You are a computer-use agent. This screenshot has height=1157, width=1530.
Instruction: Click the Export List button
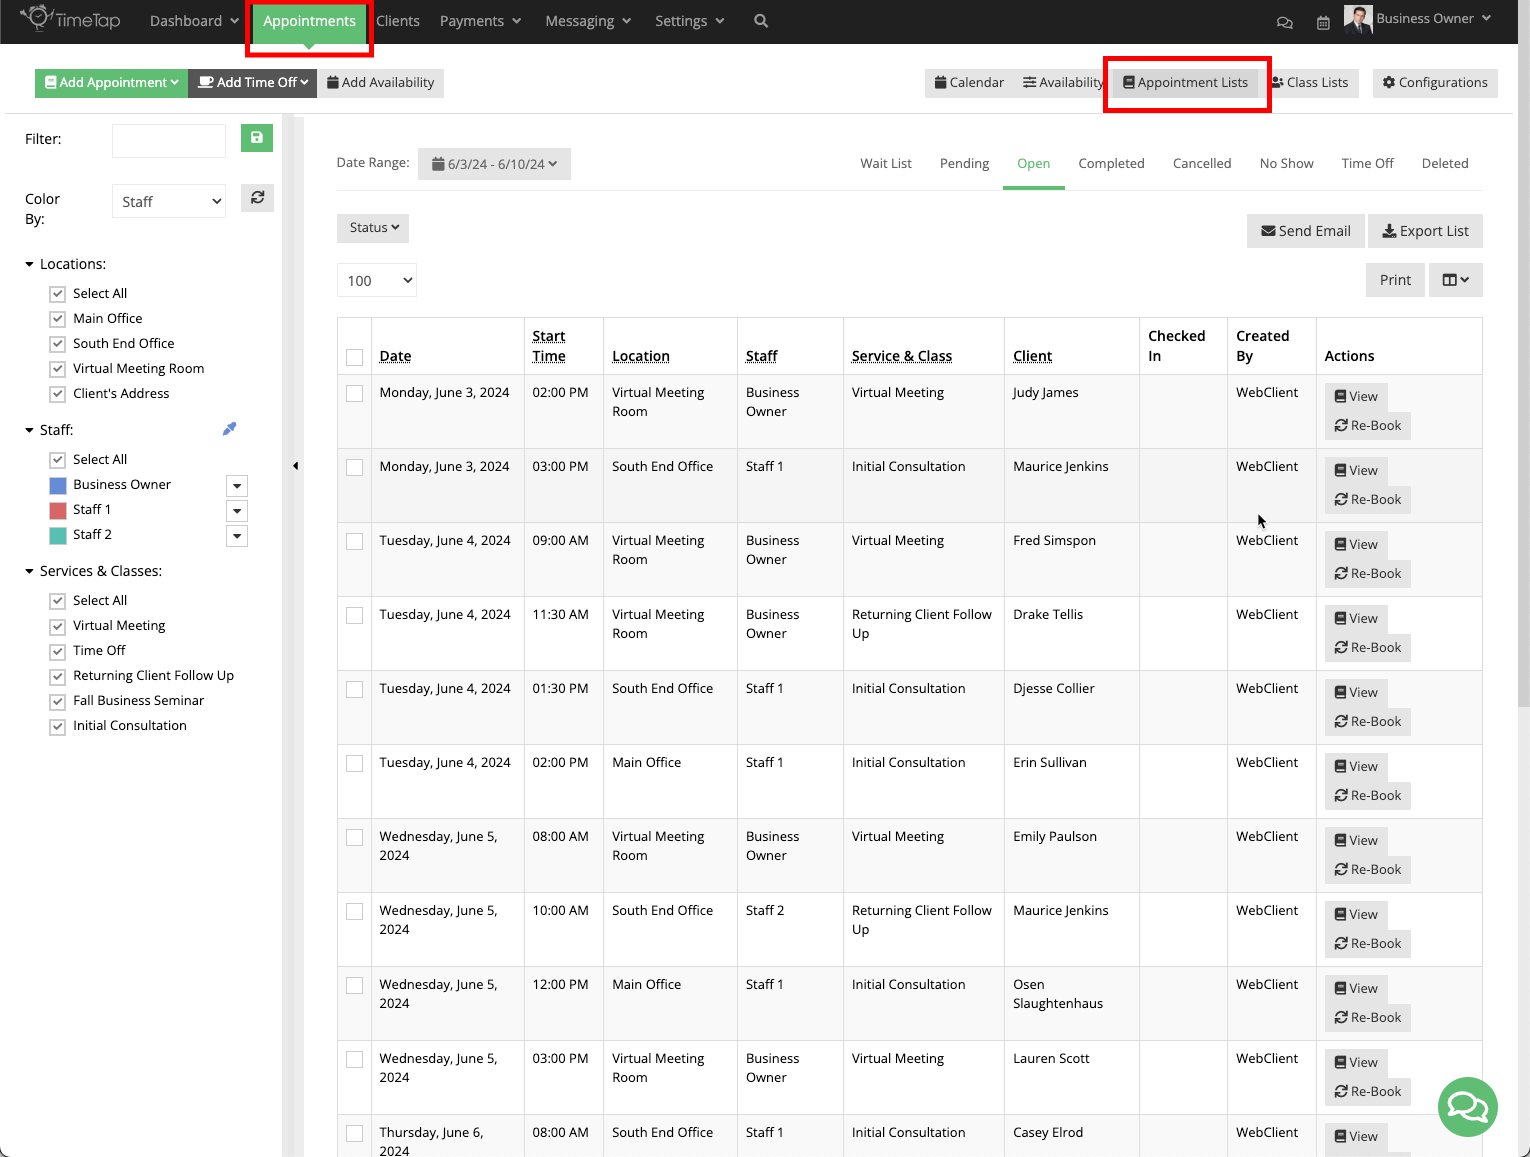pos(1425,230)
